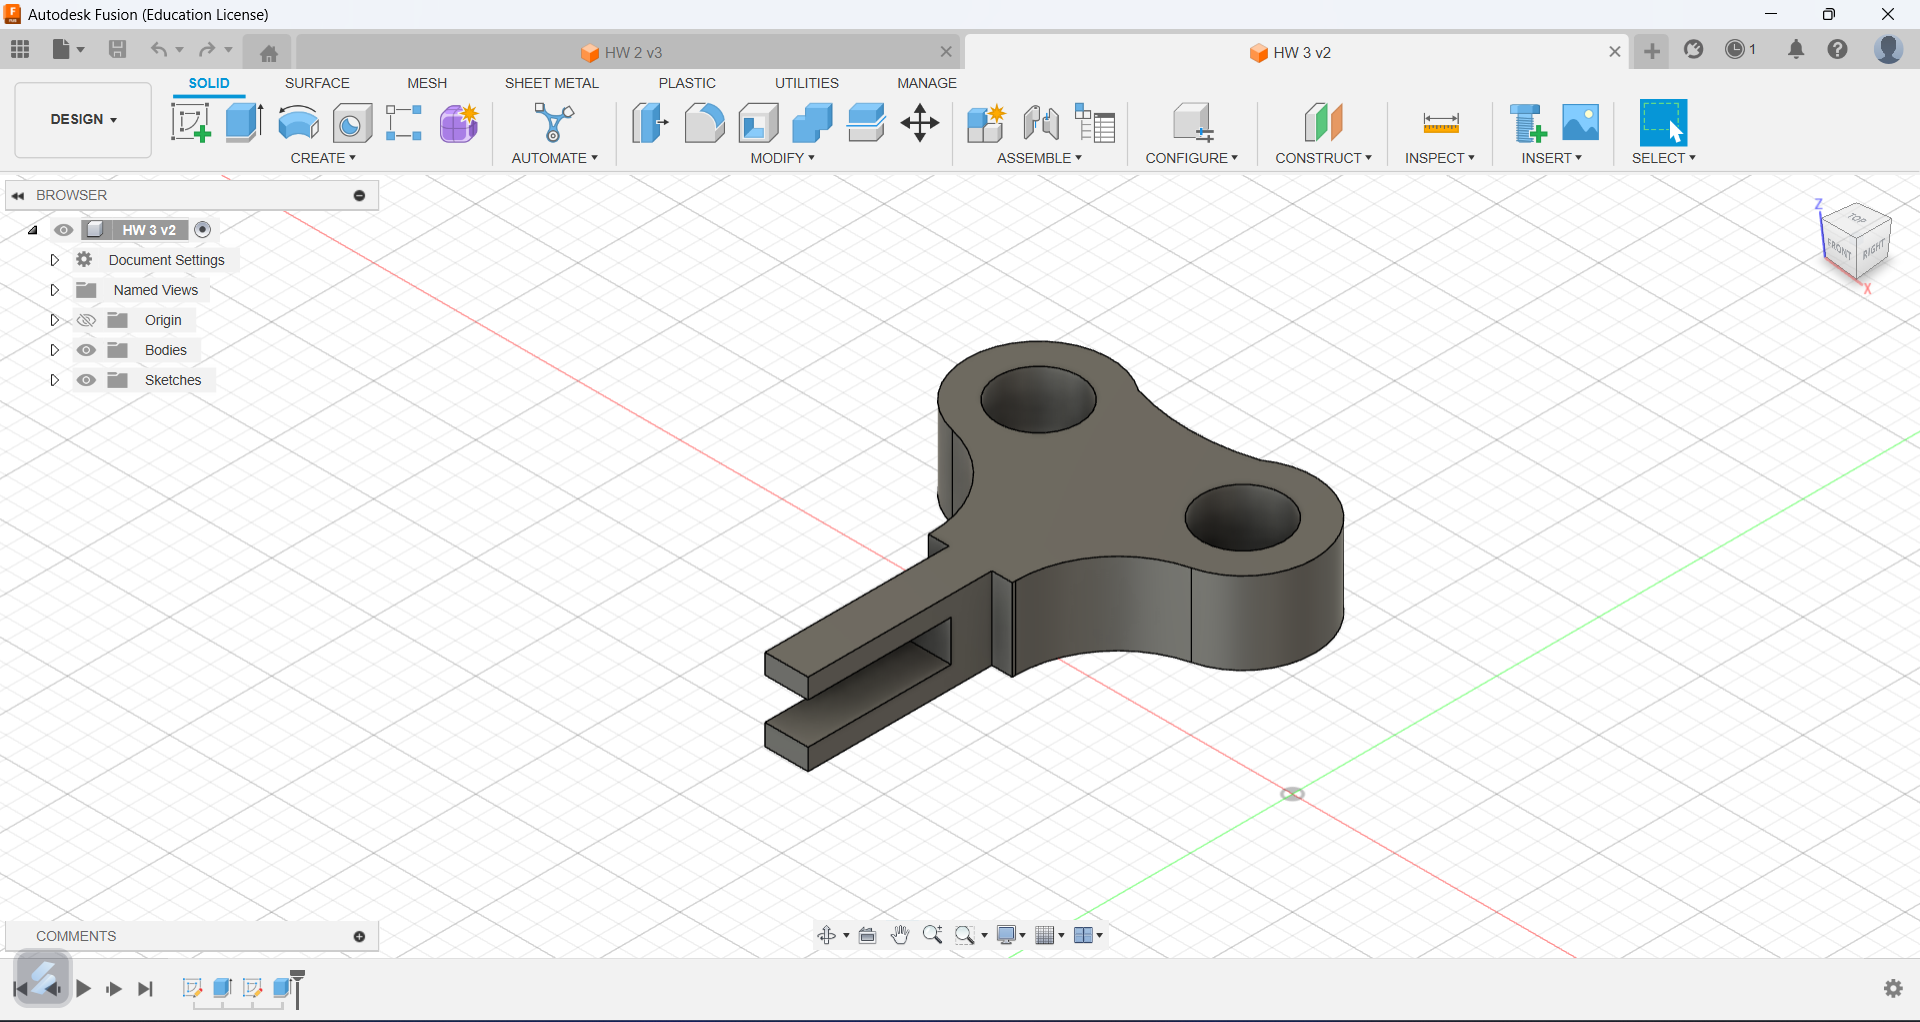1920x1022 pixels.
Task: Open the CONSTRUCT dropdown menu
Action: (1323, 158)
